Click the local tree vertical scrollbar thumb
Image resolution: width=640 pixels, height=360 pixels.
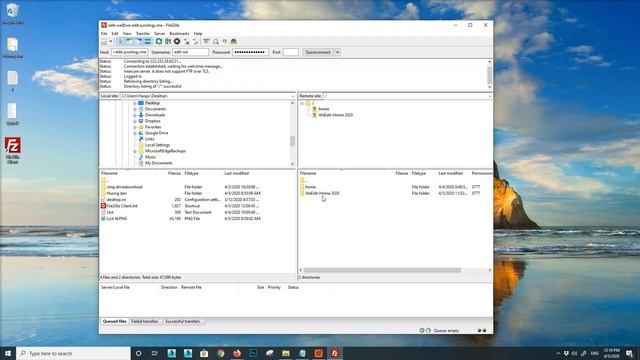pyautogui.click(x=292, y=141)
